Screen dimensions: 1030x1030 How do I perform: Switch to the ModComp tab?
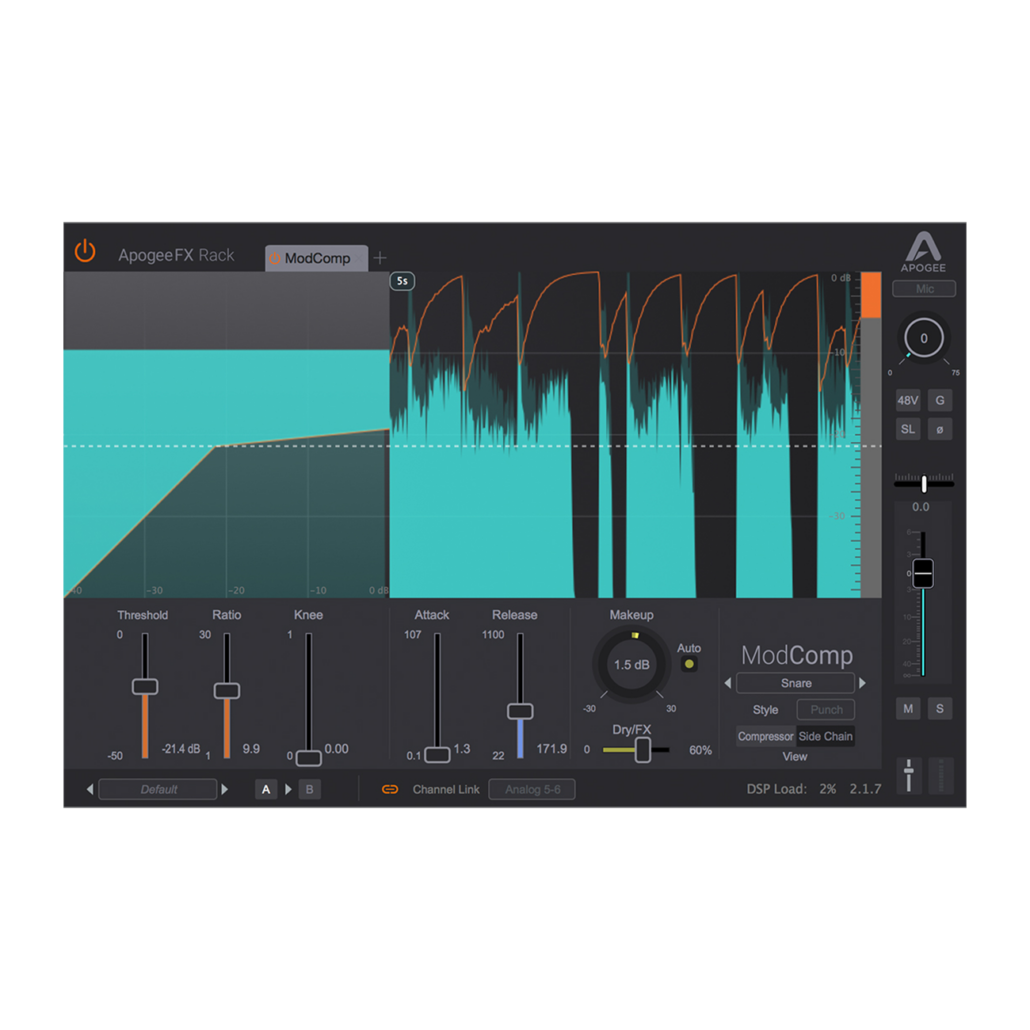tap(316, 258)
